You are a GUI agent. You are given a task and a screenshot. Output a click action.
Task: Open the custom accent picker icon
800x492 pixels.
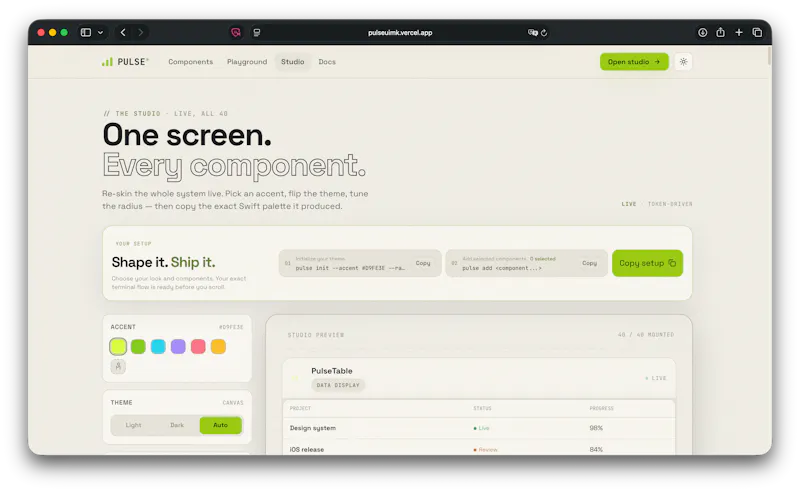[x=118, y=366]
